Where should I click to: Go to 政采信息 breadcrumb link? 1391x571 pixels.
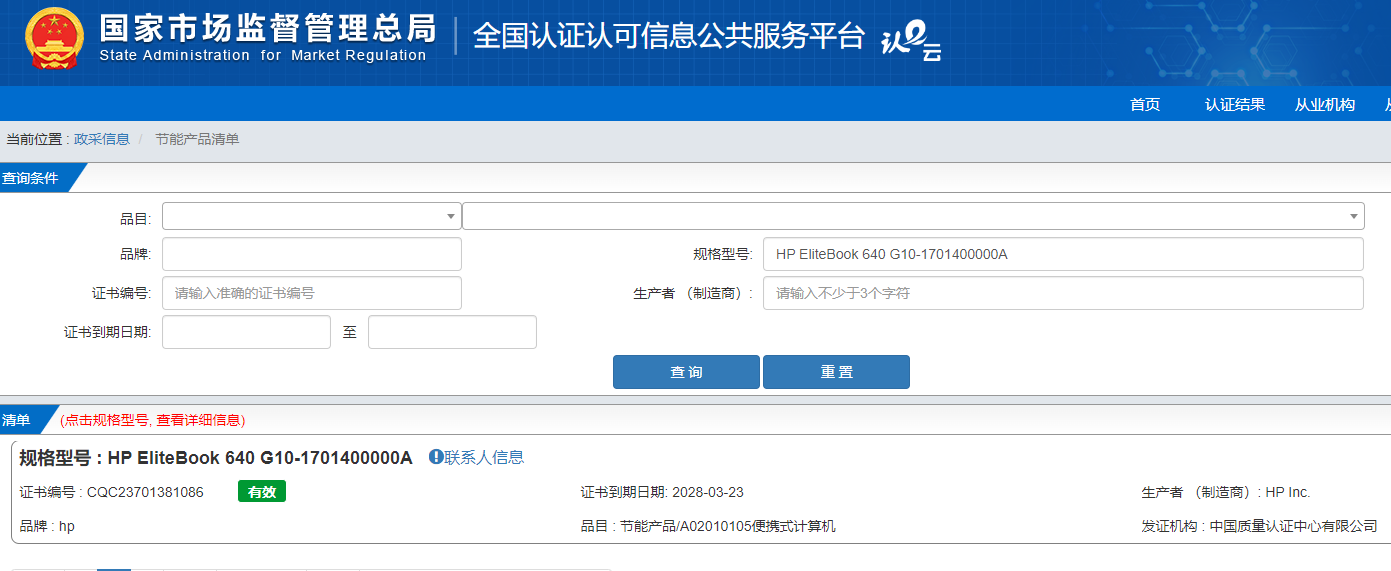(x=102, y=139)
